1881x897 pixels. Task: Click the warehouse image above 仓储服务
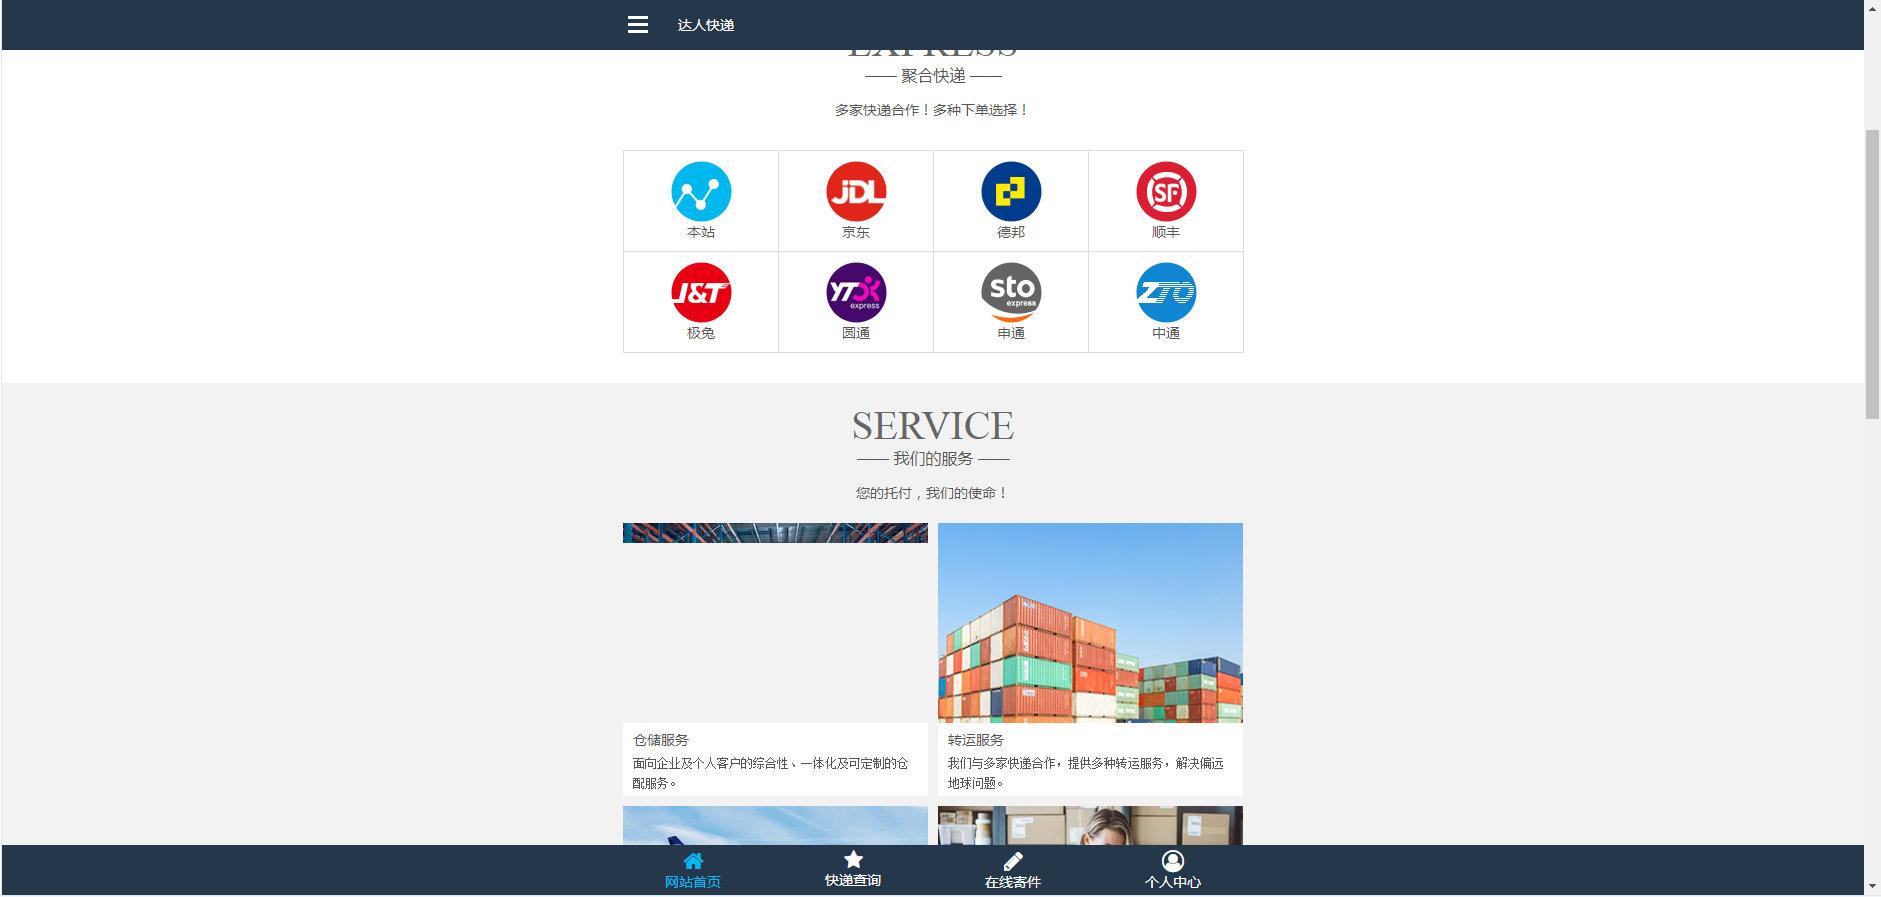775,533
